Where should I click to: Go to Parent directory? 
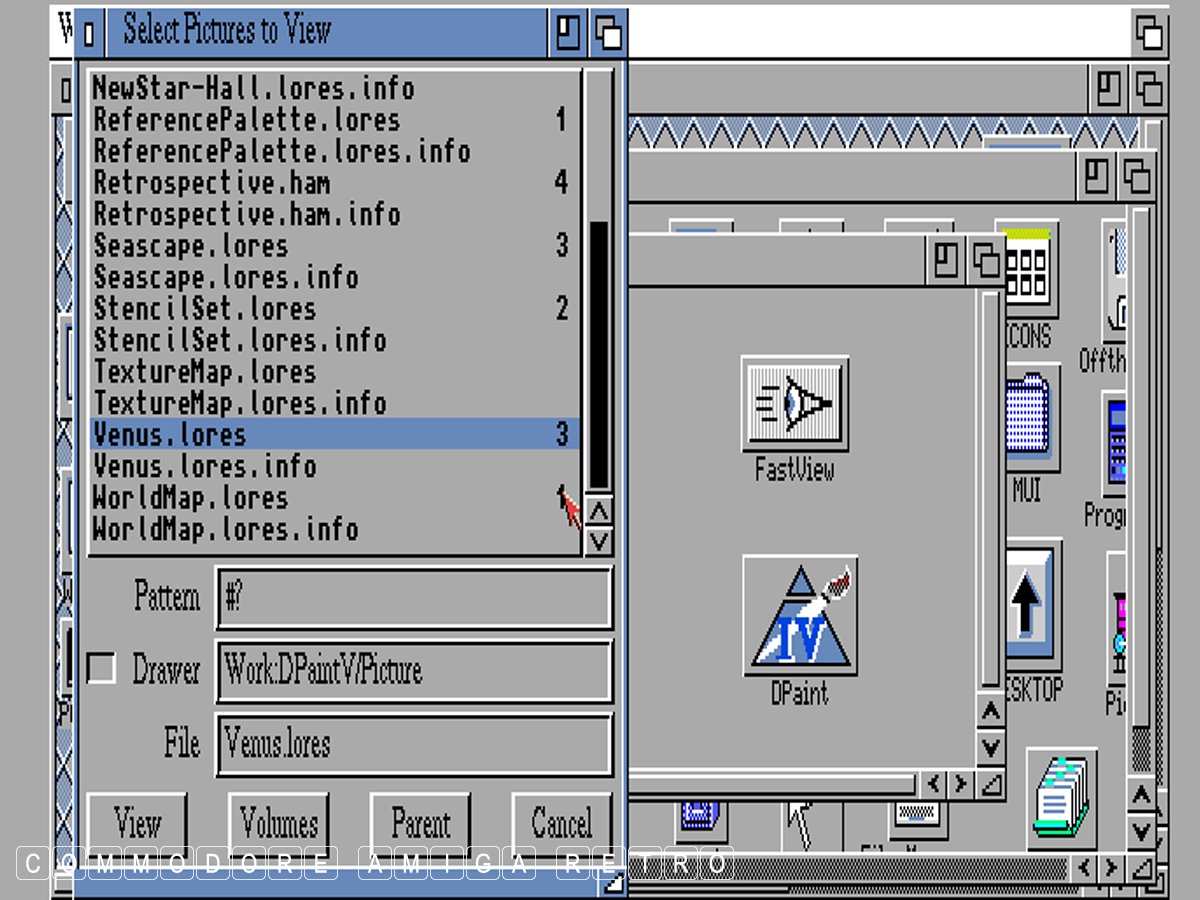click(x=420, y=825)
